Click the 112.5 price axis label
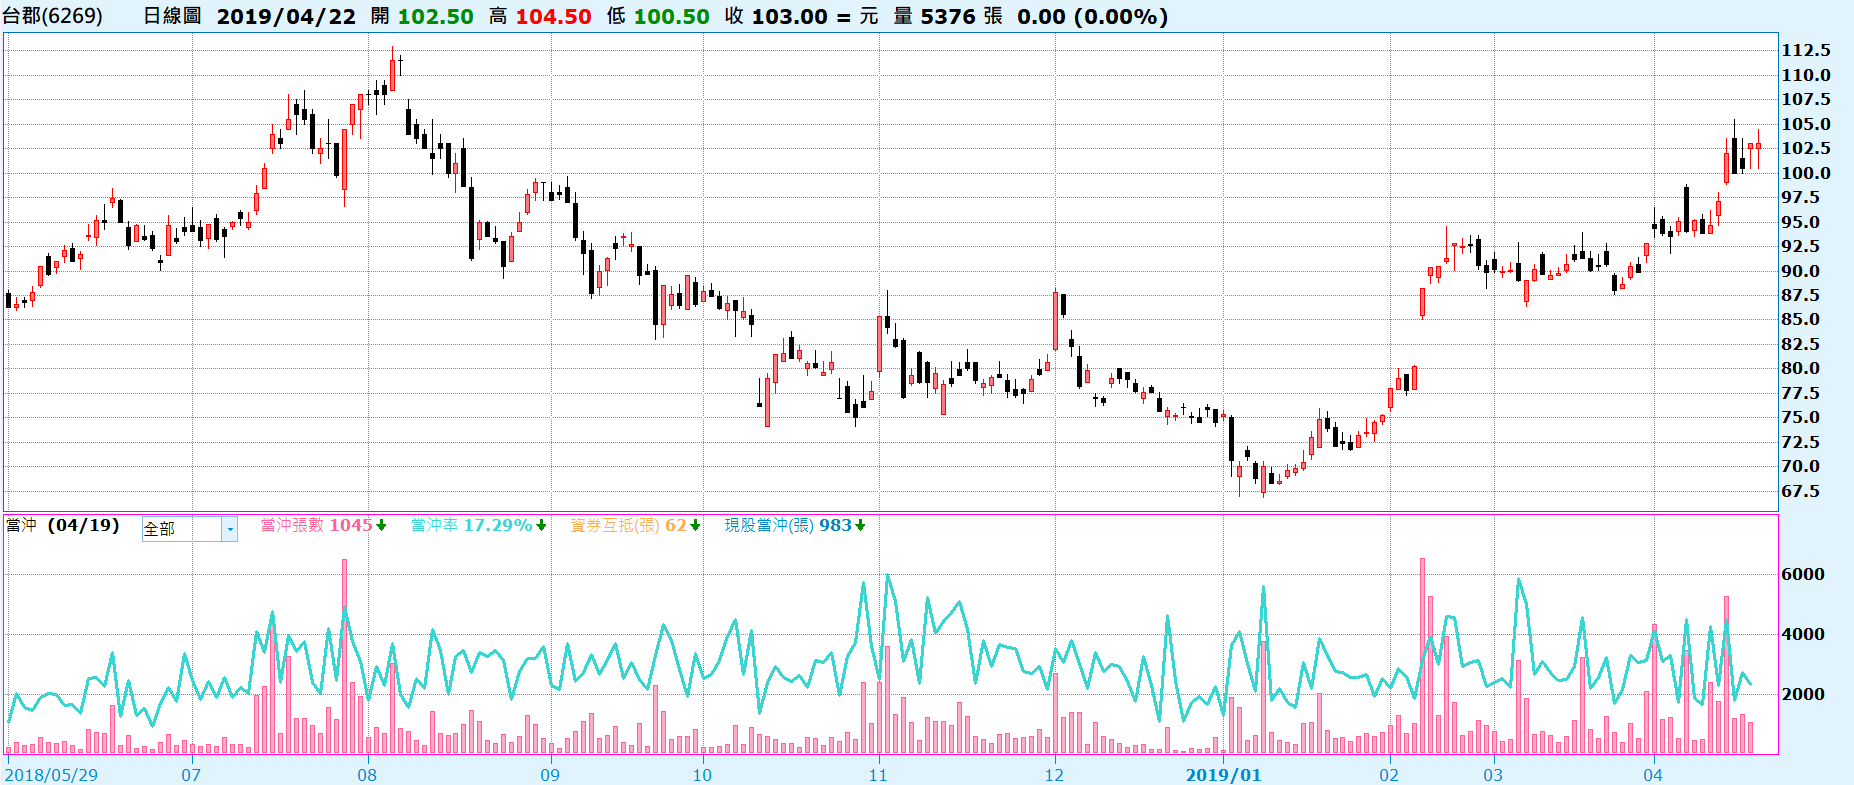 1806,50
